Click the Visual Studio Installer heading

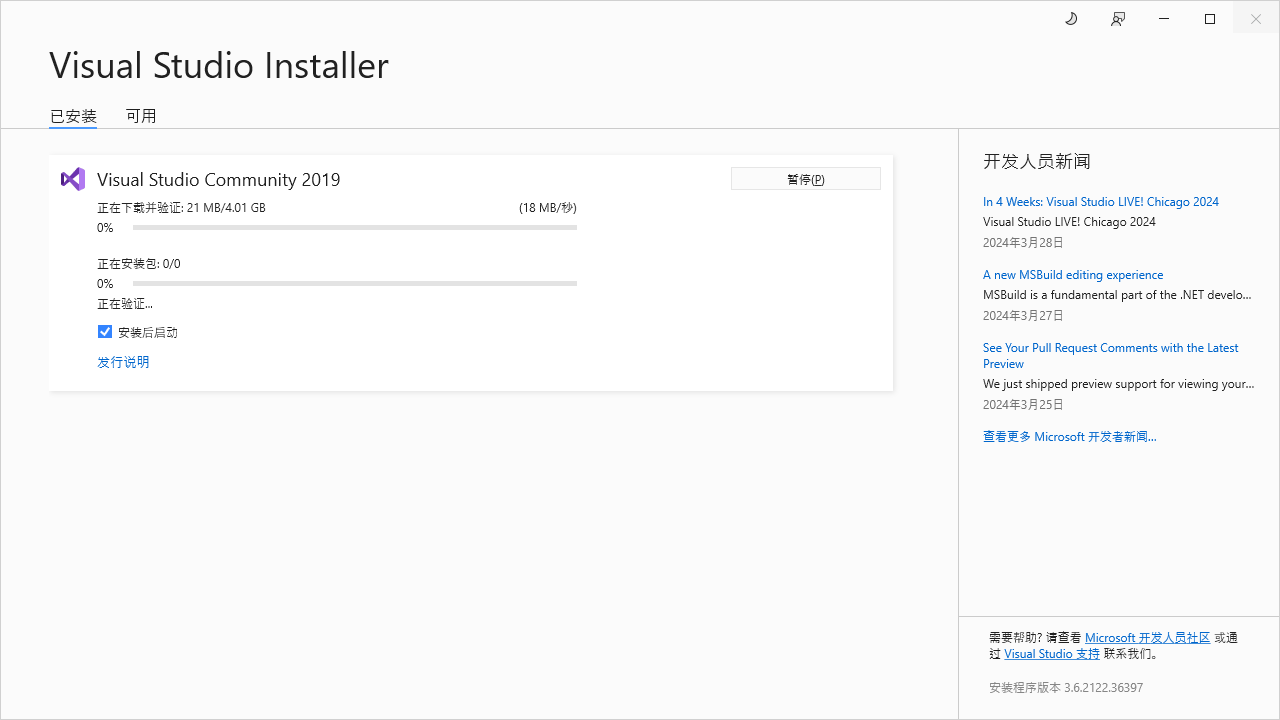coord(219,65)
